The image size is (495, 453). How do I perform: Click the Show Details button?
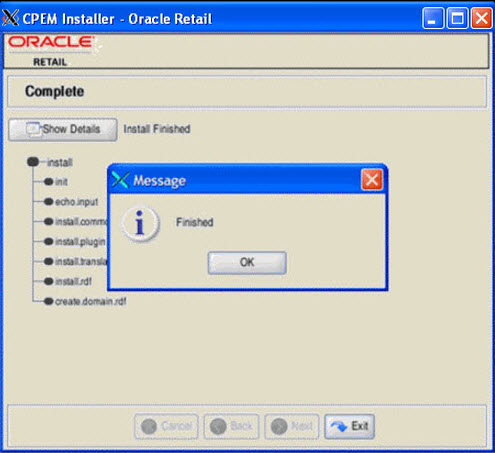coord(63,129)
